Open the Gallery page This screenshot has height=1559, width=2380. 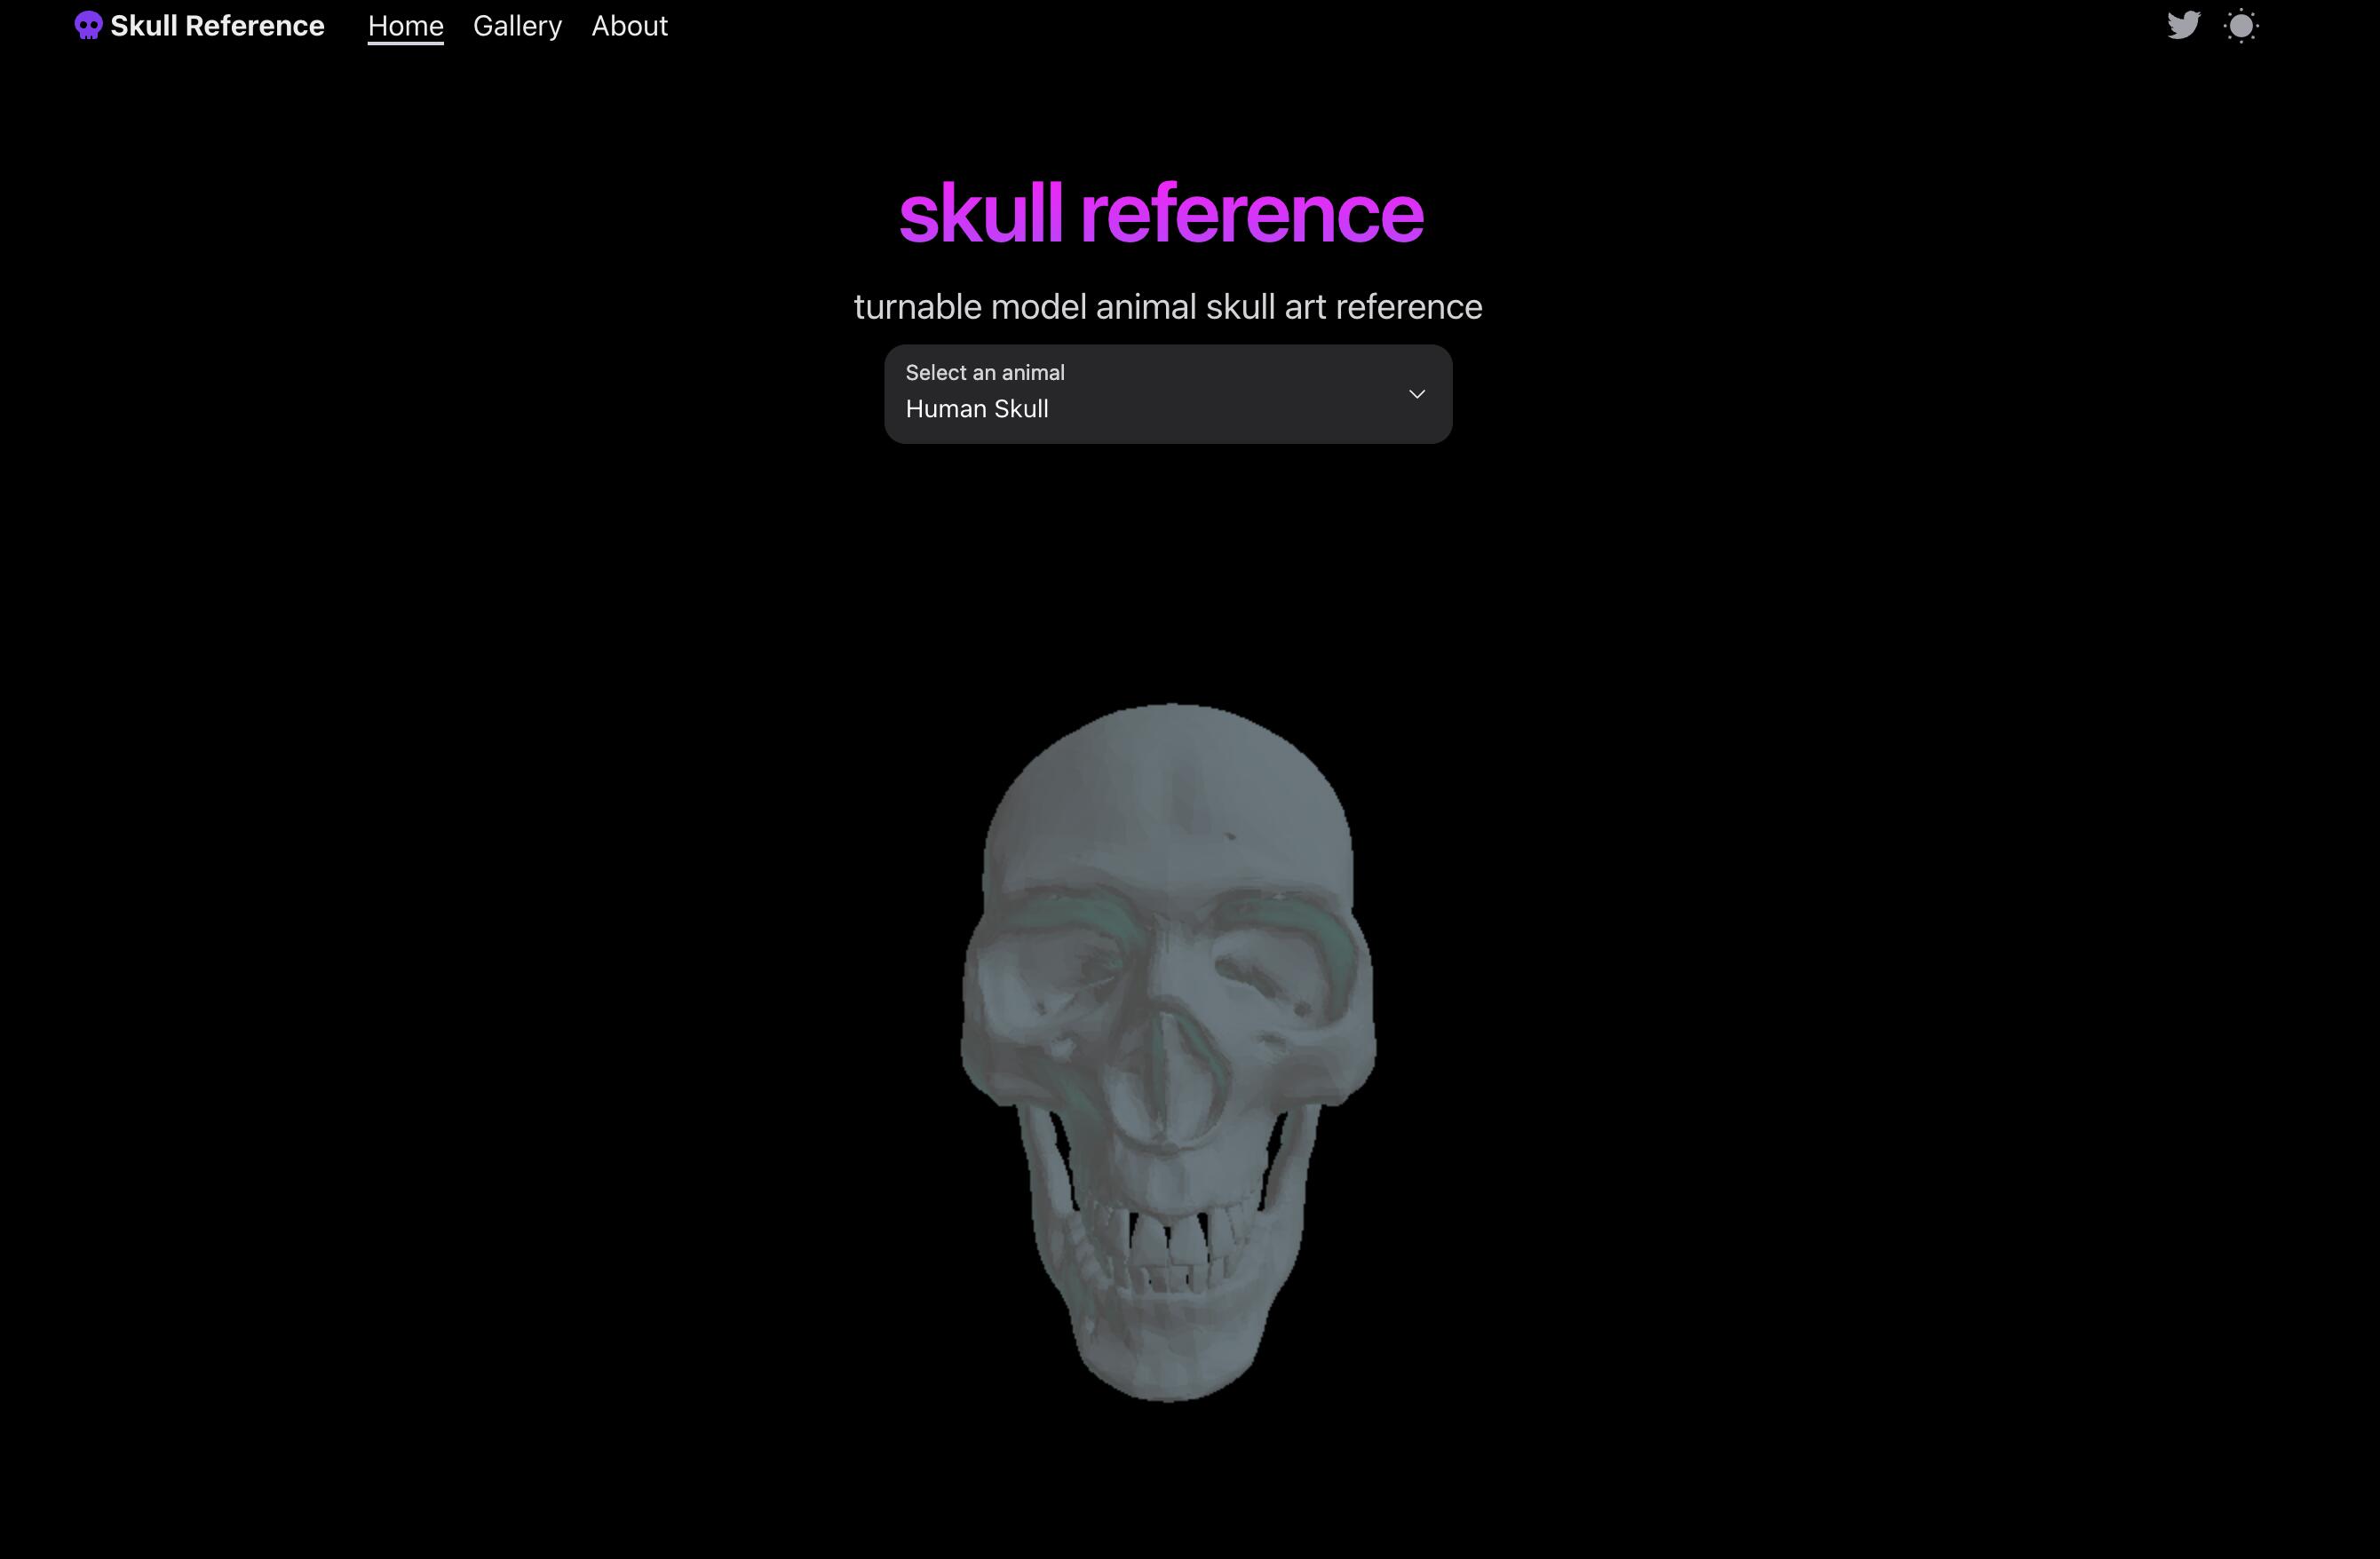pyautogui.click(x=517, y=26)
